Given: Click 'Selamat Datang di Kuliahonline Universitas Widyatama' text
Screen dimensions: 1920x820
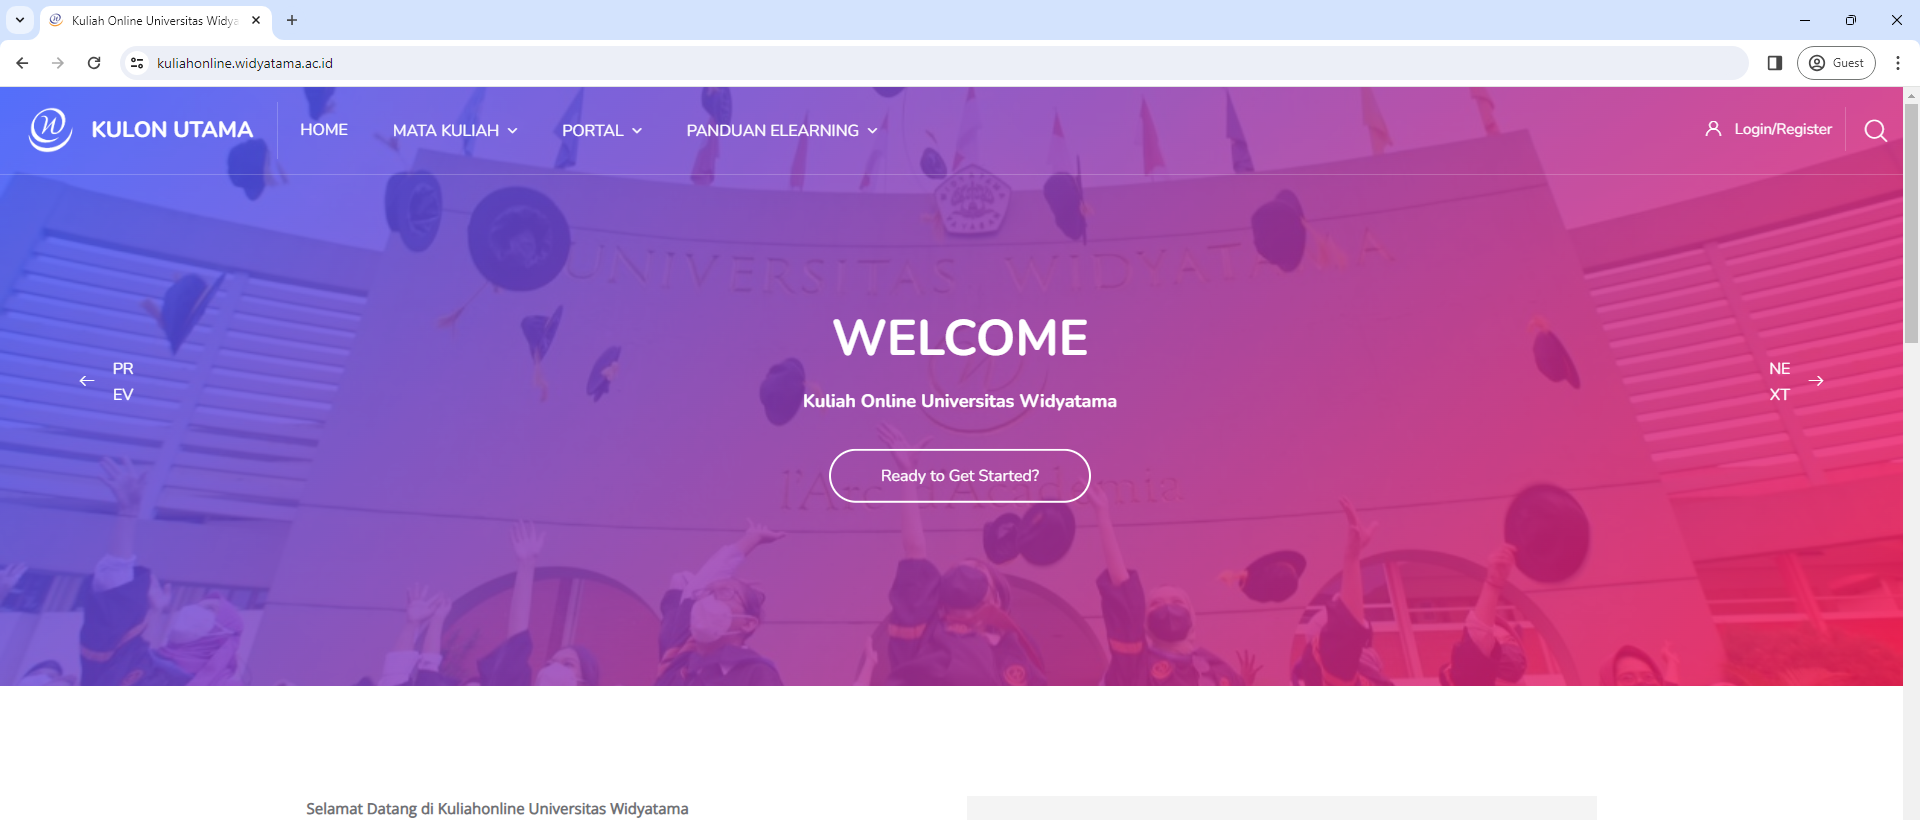Looking at the screenshot, I should pyautogui.click(x=497, y=809).
